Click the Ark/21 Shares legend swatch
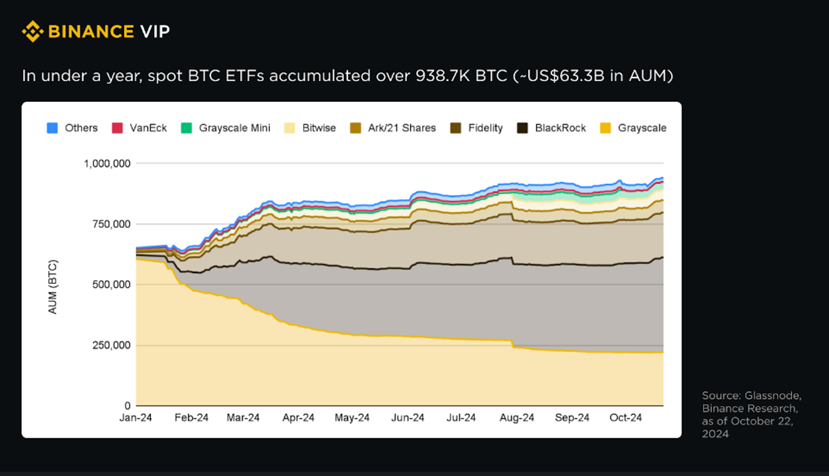829x476 pixels. pos(355,128)
